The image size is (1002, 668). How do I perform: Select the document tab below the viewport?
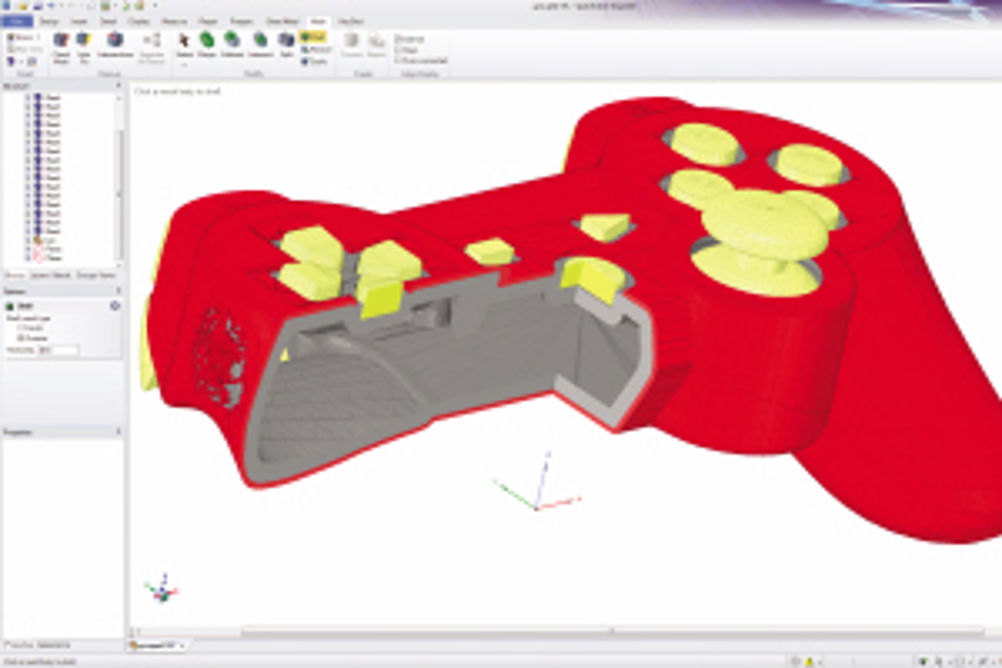pyautogui.click(x=157, y=646)
